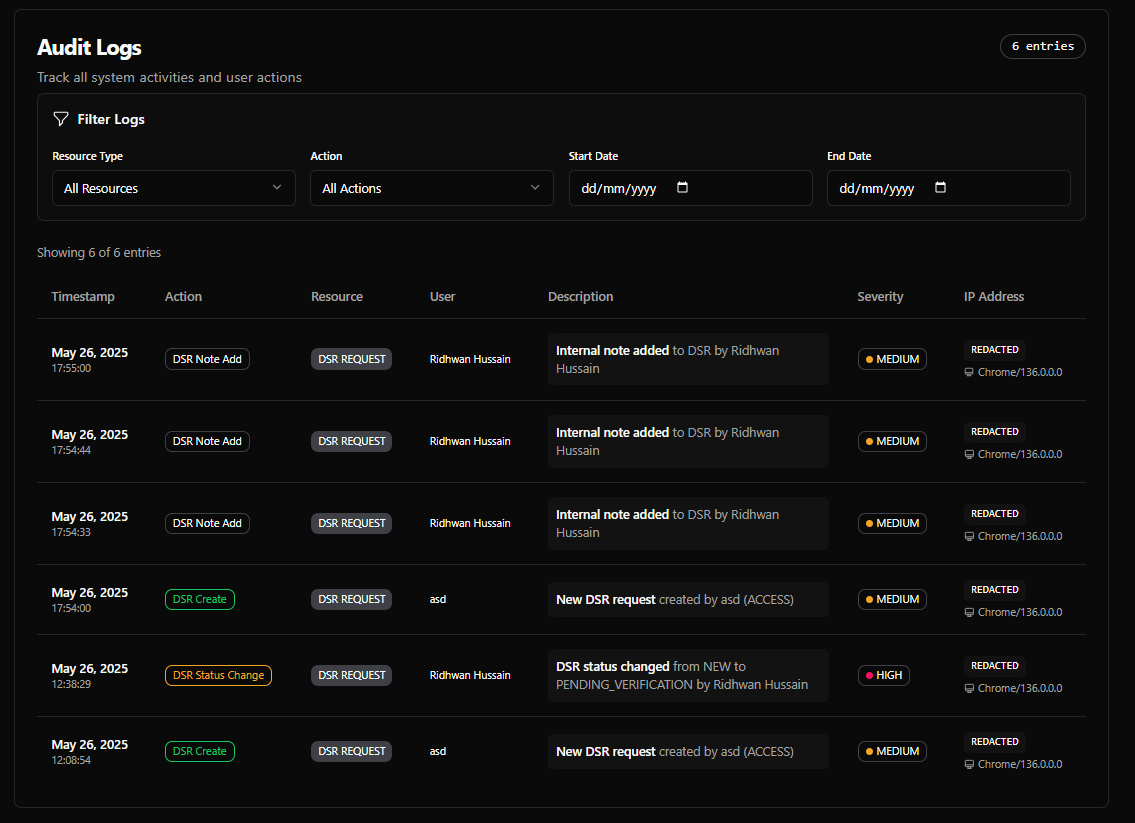Click the Description column header
The width and height of the screenshot is (1135, 823).
click(x=581, y=296)
